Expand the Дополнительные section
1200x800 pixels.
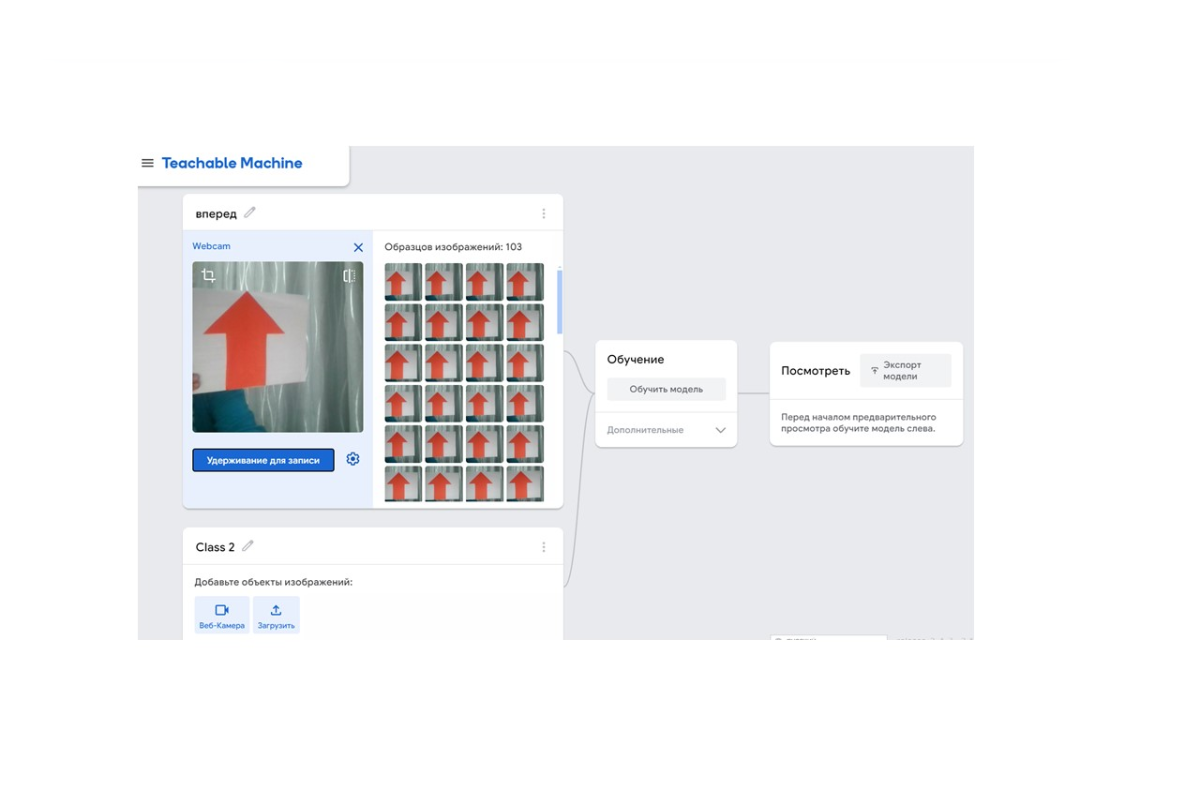[646, 430]
